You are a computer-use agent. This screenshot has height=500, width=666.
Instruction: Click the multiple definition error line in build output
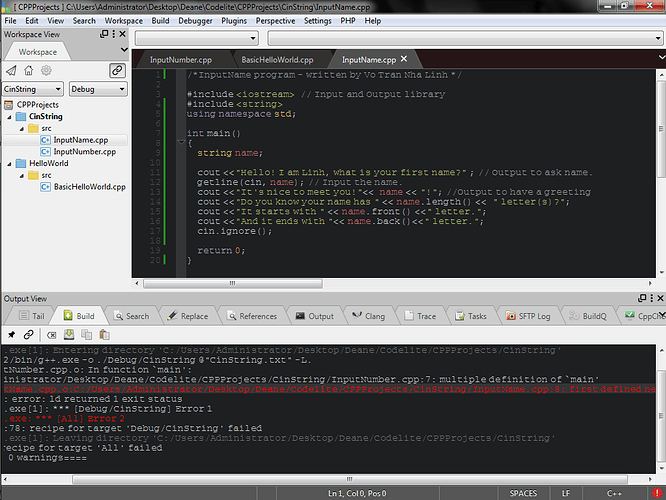click(300, 379)
